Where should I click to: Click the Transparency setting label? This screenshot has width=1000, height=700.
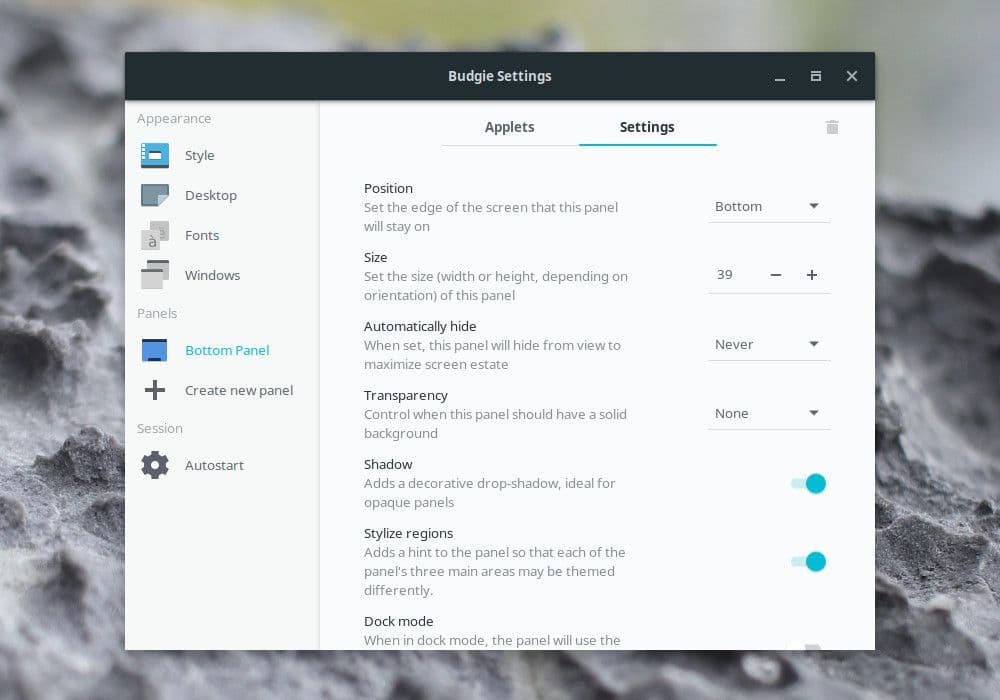[406, 395]
